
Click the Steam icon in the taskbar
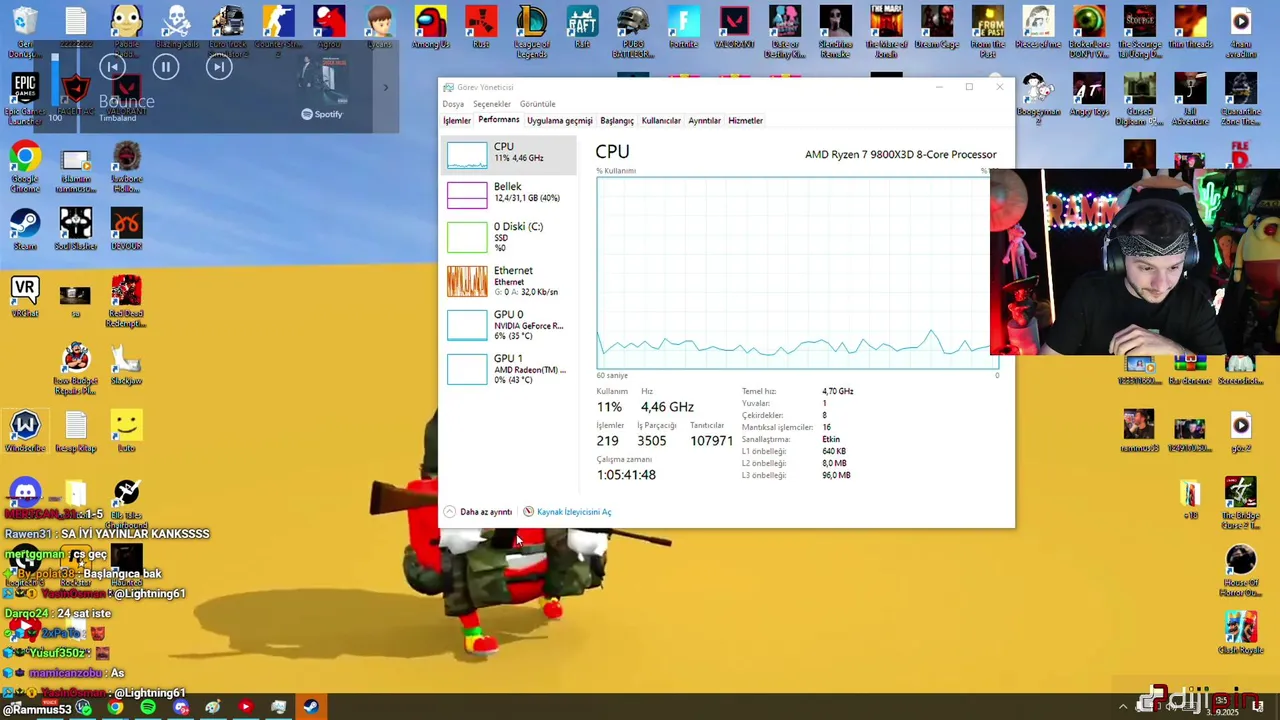coord(311,707)
